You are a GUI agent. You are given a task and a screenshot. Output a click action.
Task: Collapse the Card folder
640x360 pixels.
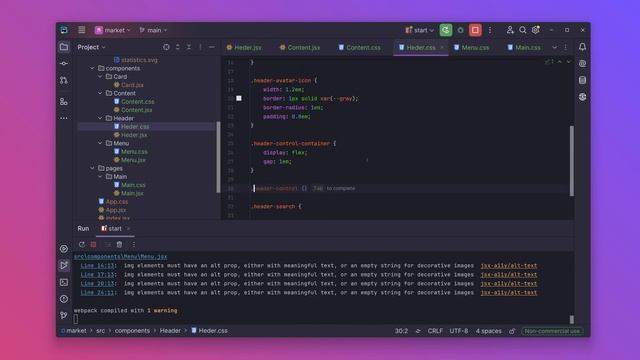(x=100, y=77)
